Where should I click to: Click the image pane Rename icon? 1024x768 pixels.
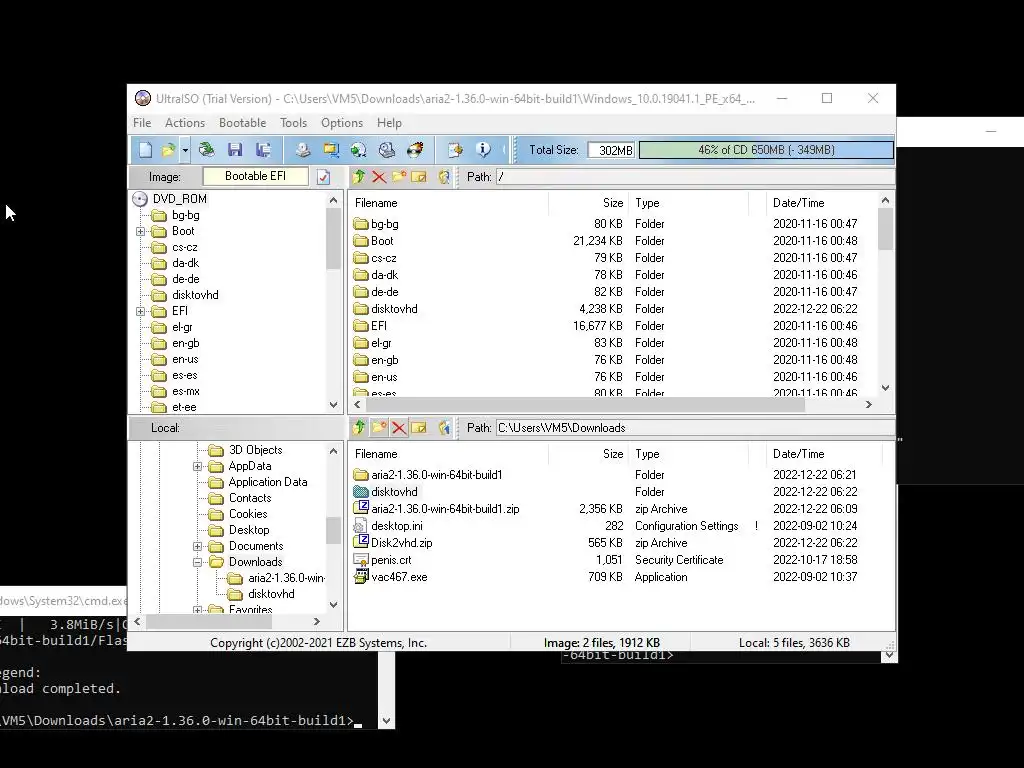(x=419, y=177)
